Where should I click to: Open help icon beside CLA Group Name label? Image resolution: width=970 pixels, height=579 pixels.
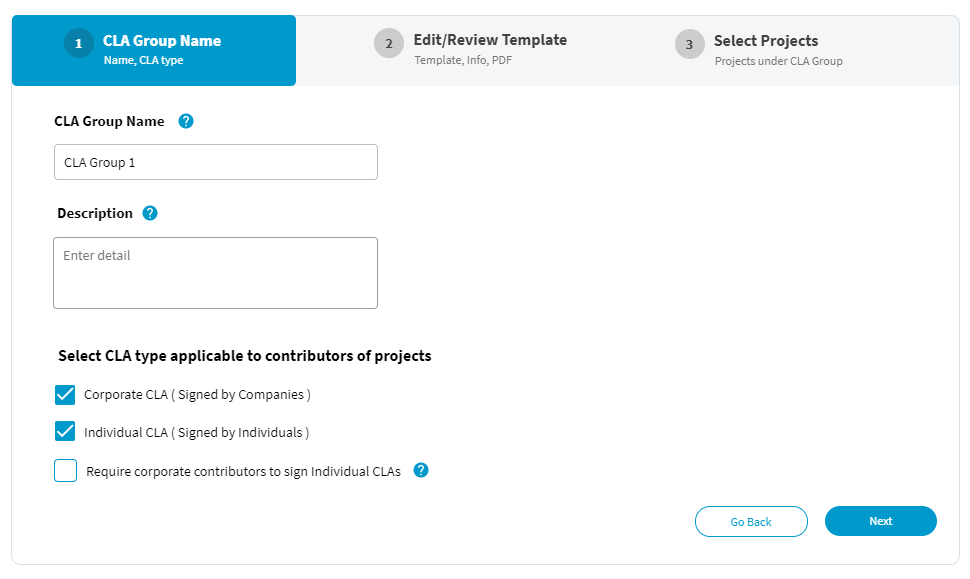[186, 121]
